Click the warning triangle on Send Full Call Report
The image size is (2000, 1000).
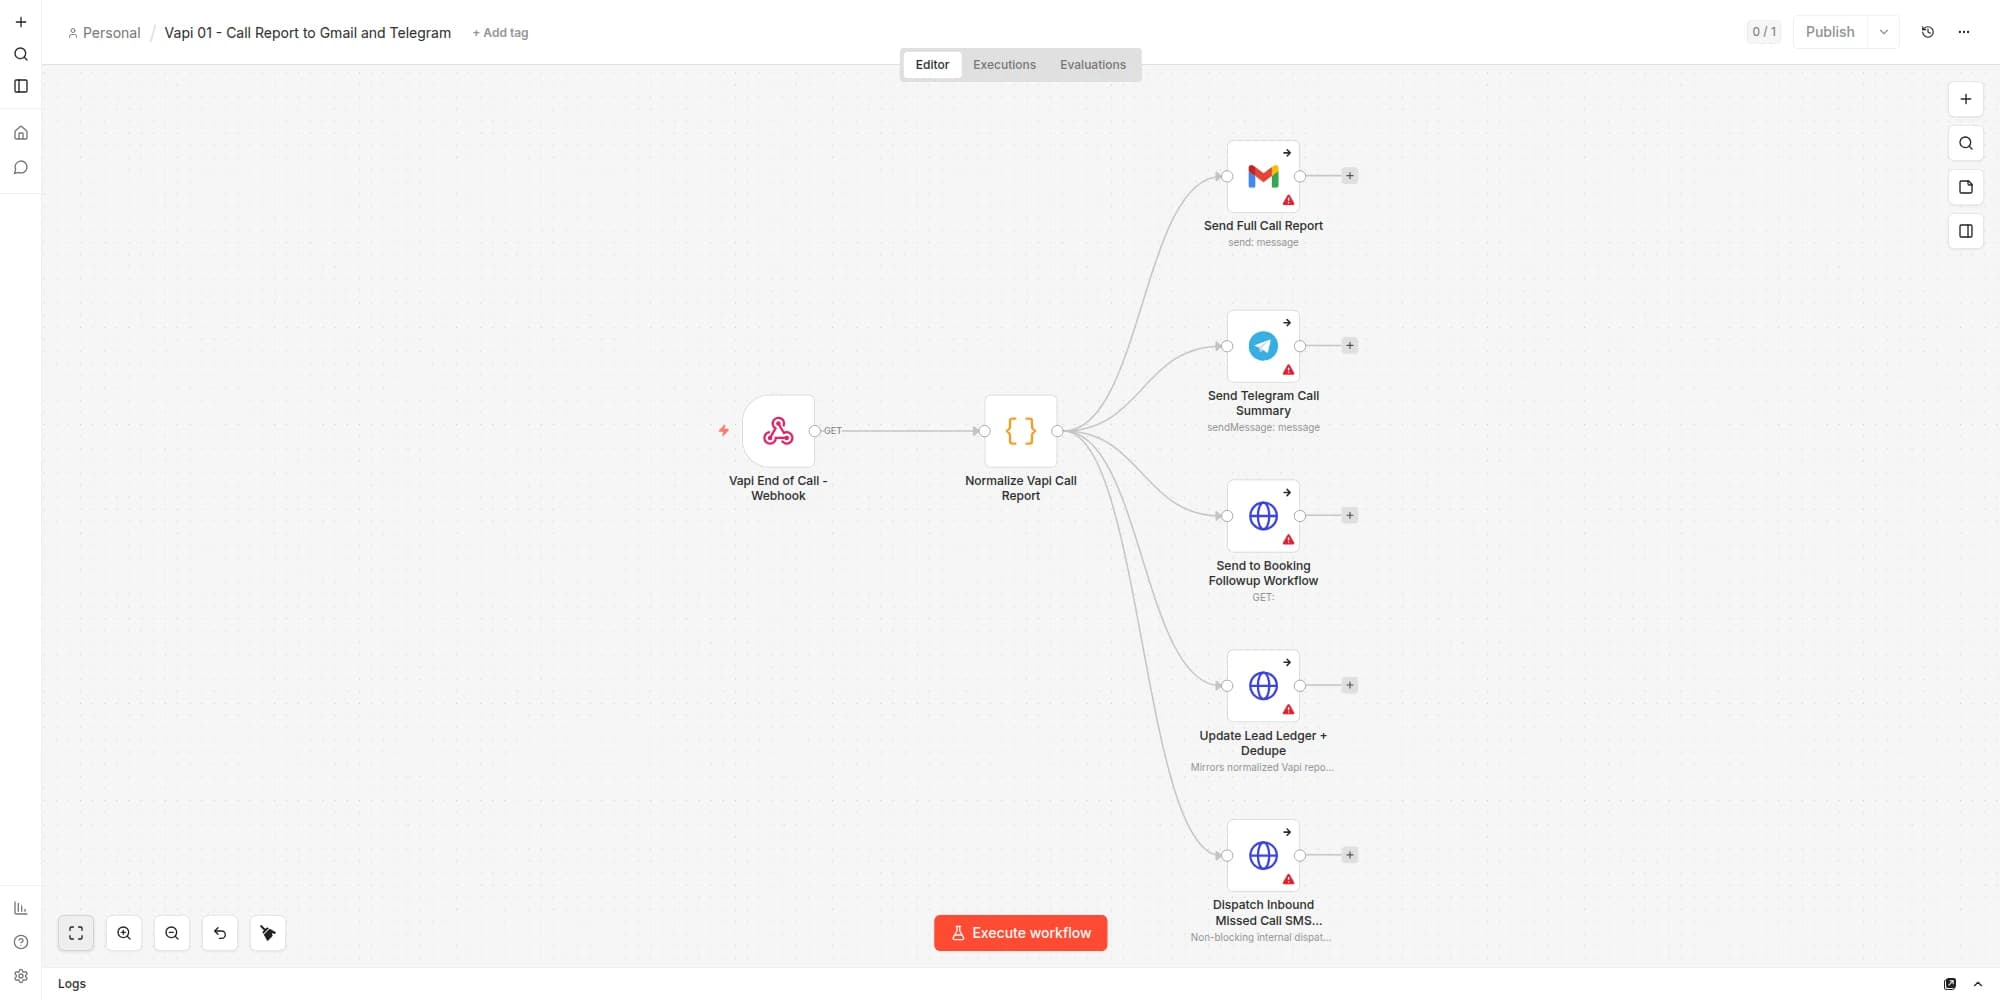(1288, 200)
